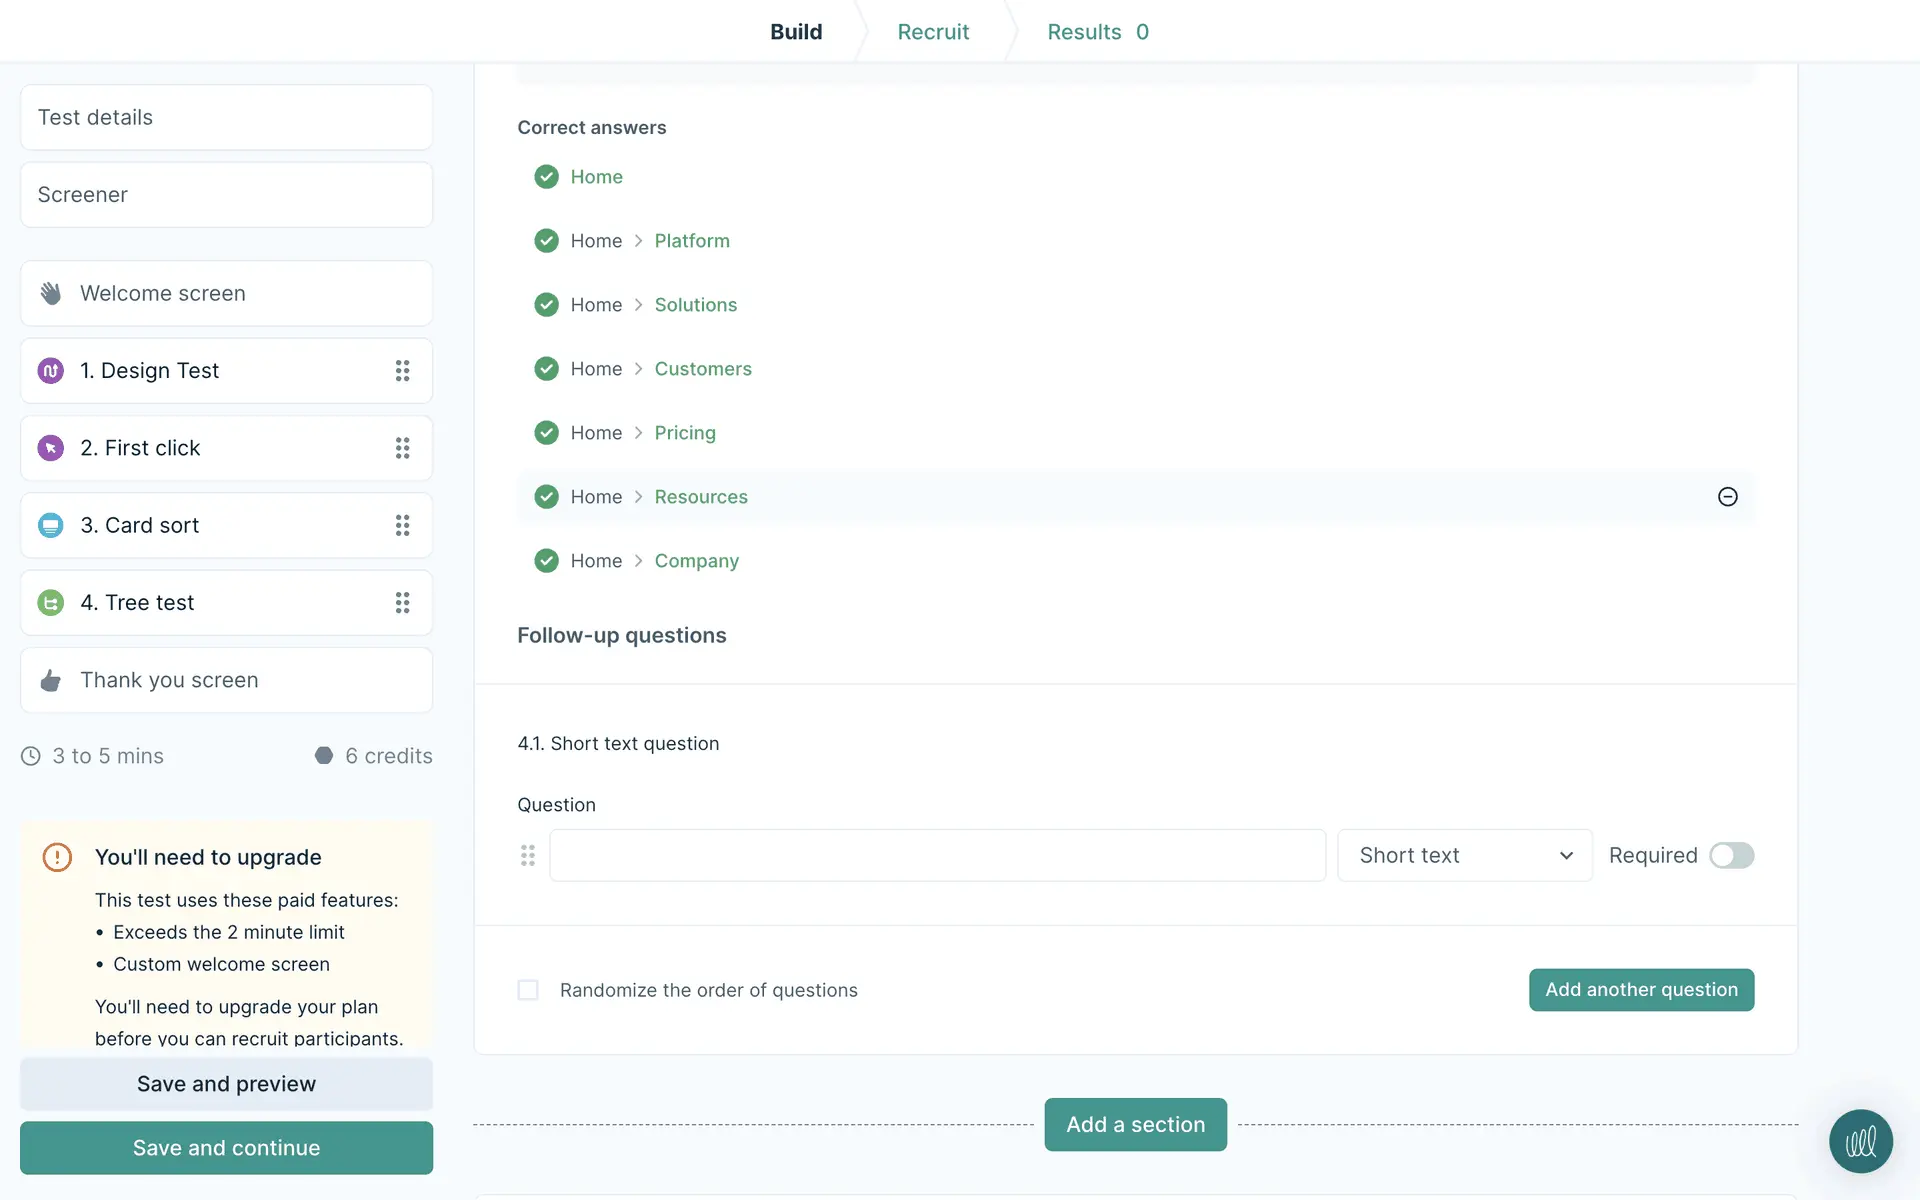Open the Test details panel
The width and height of the screenshot is (1920, 1200).
[x=226, y=118]
